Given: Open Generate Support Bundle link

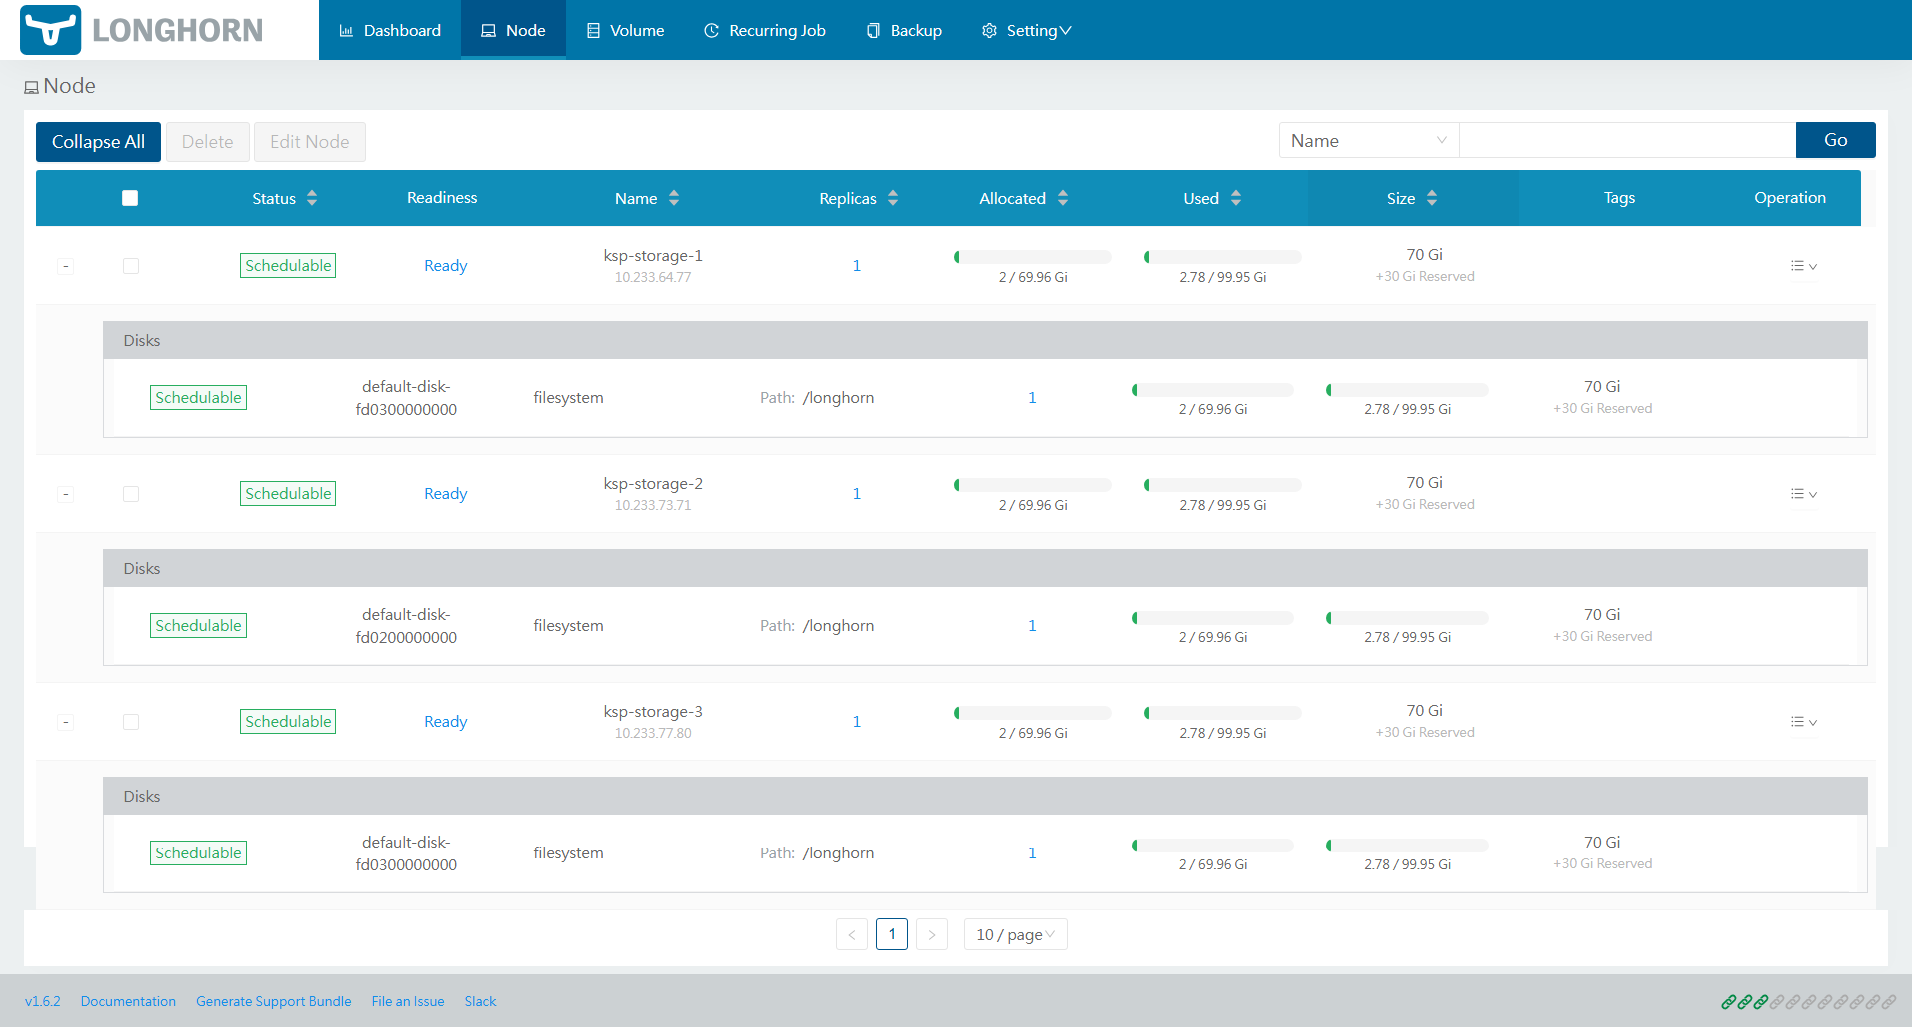Looking at the screenshot, I should coord(274,1001).
